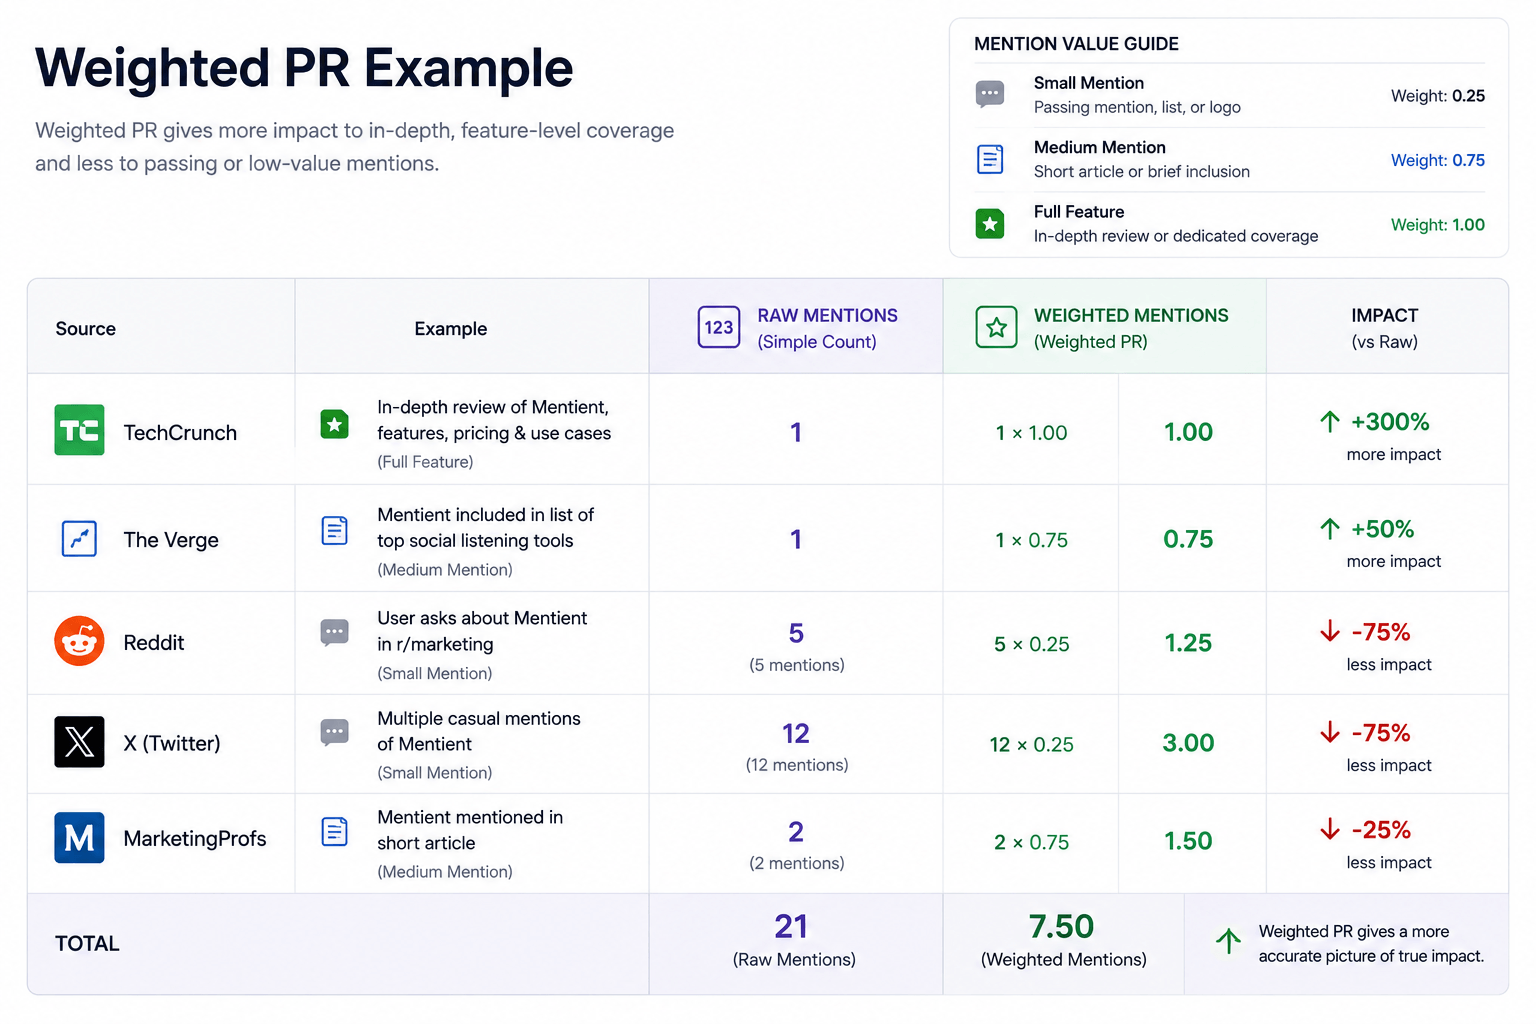The width and height of the screenshot is (1536, 1024).
Task: Click the red down arrow in Reddit row
Action: (x=1329, y=631)
